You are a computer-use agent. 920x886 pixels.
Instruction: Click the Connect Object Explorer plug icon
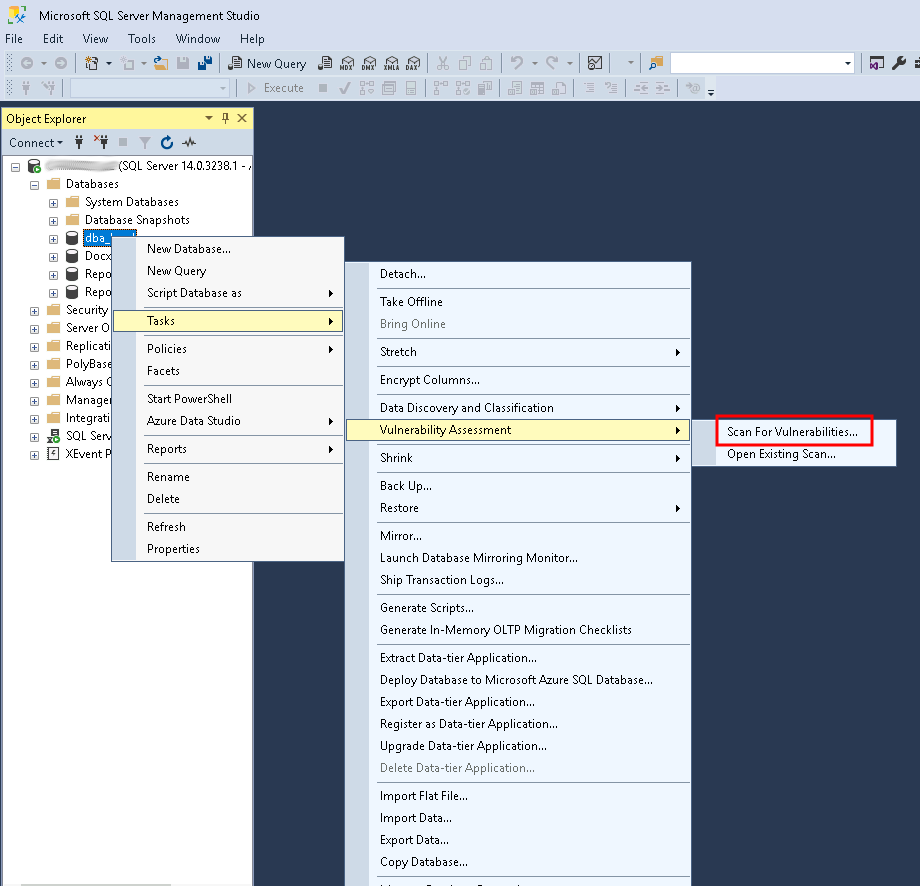[x=79, y=142]
